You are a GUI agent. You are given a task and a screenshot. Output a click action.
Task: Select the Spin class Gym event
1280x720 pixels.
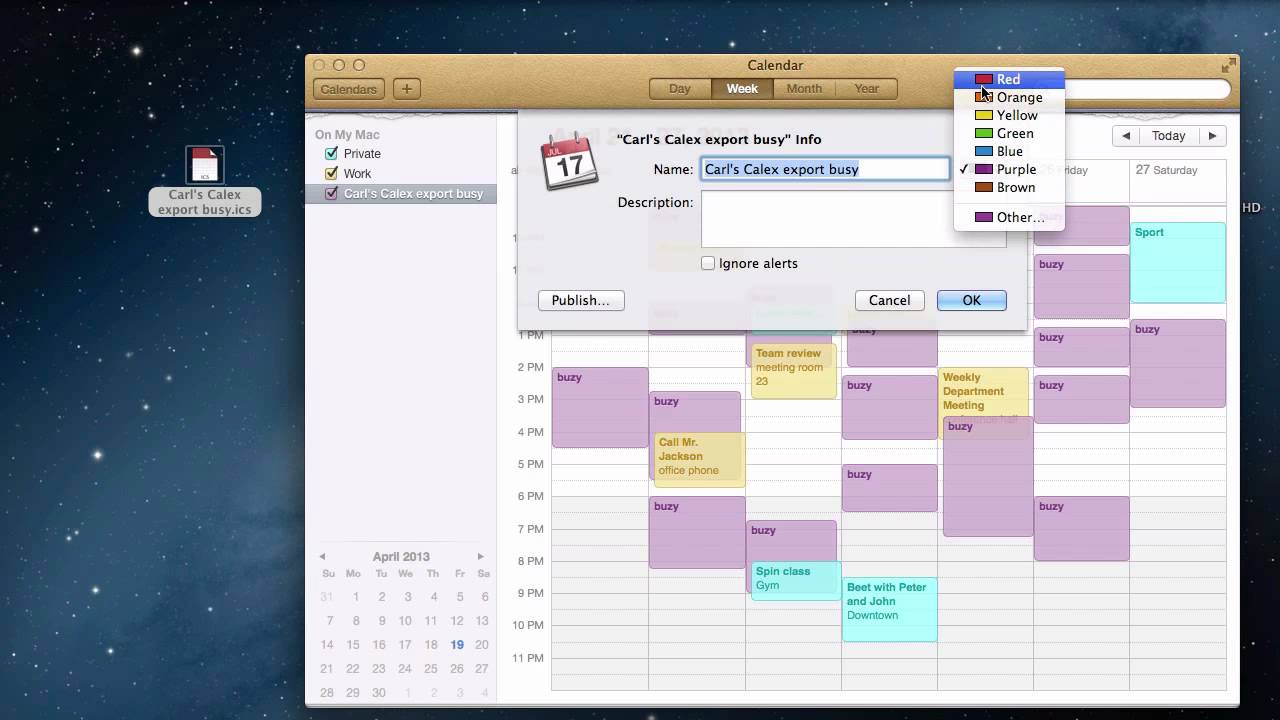pos(796,581)
